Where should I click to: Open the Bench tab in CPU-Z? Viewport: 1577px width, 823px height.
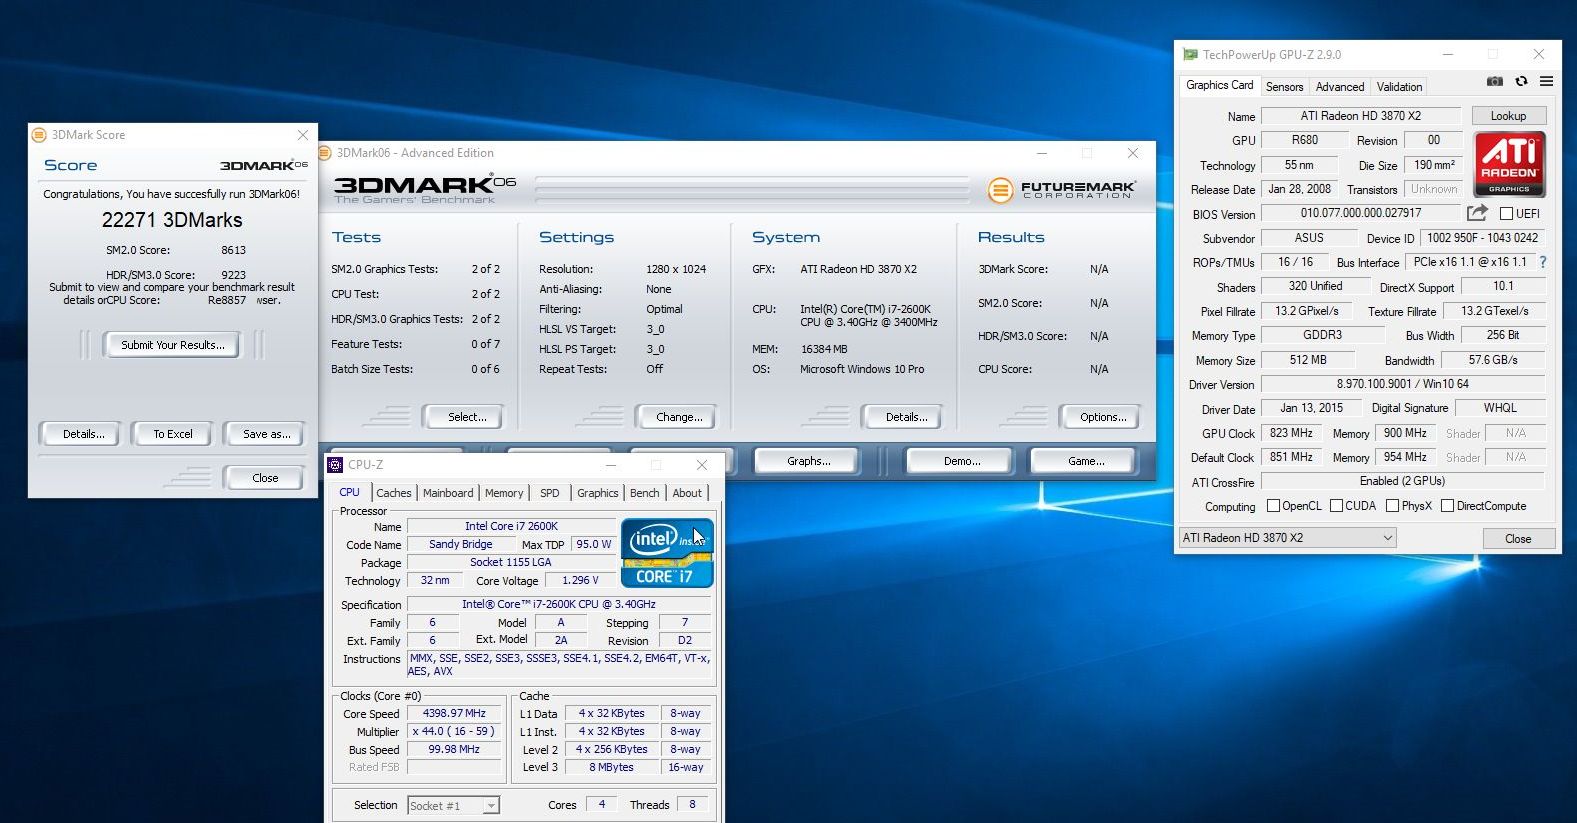(644, 493)
